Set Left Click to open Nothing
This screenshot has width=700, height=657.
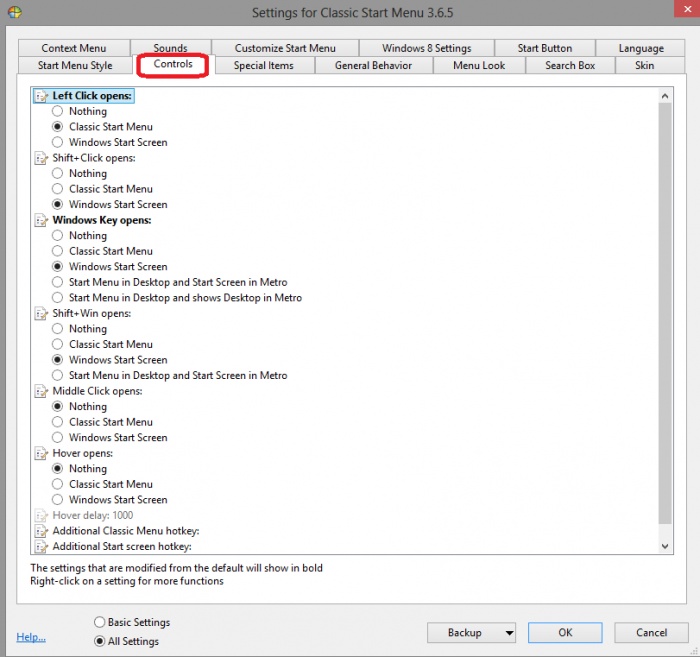pyautogui.click(x=57, y=111)
